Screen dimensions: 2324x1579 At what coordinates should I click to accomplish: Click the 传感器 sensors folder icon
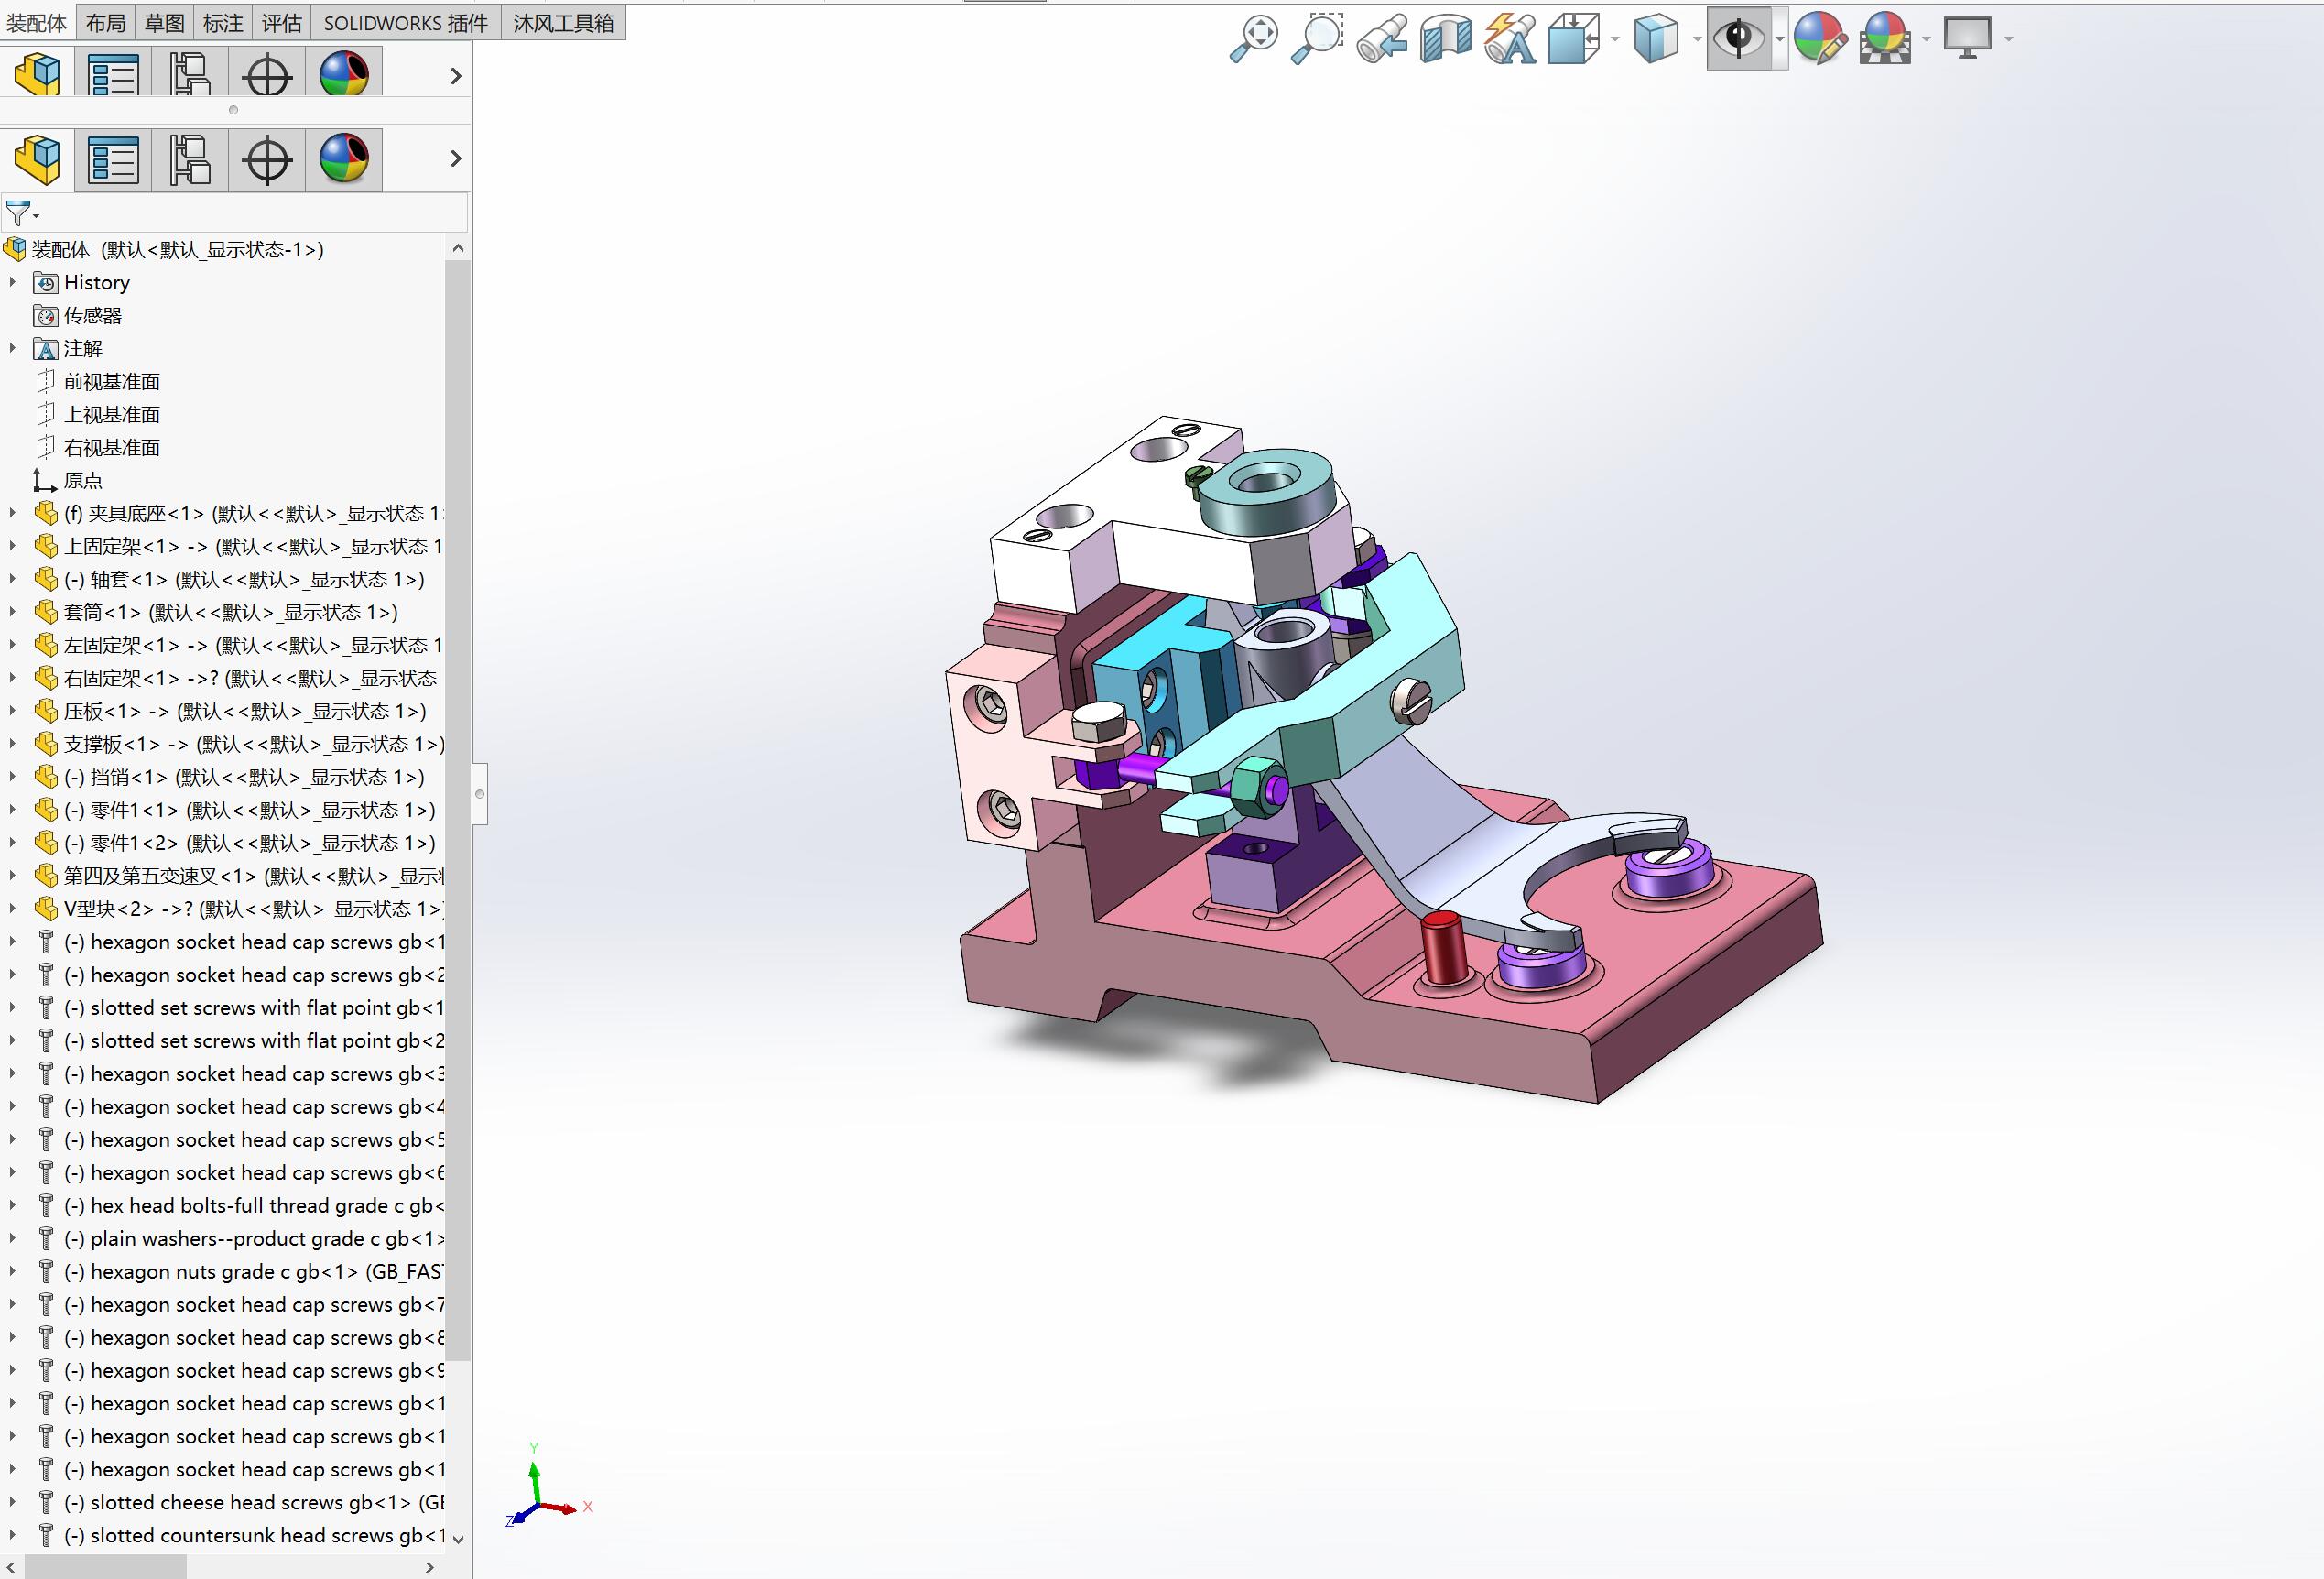(45, 316)
